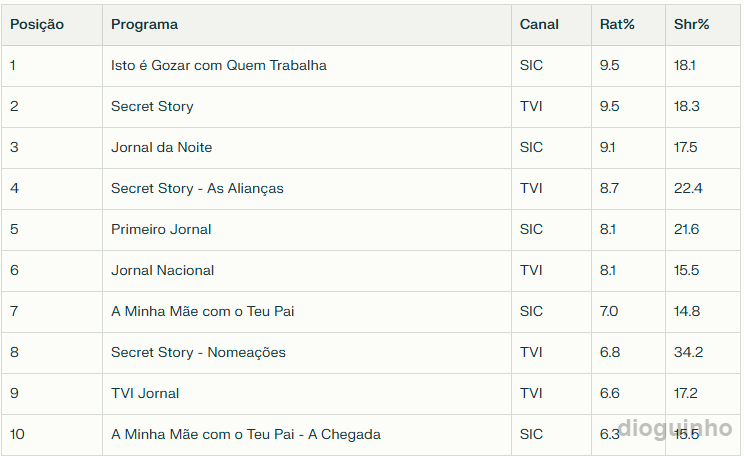Click A Minha Mãe com o Teu Pai - A Chegada

(x=245, y=434)
